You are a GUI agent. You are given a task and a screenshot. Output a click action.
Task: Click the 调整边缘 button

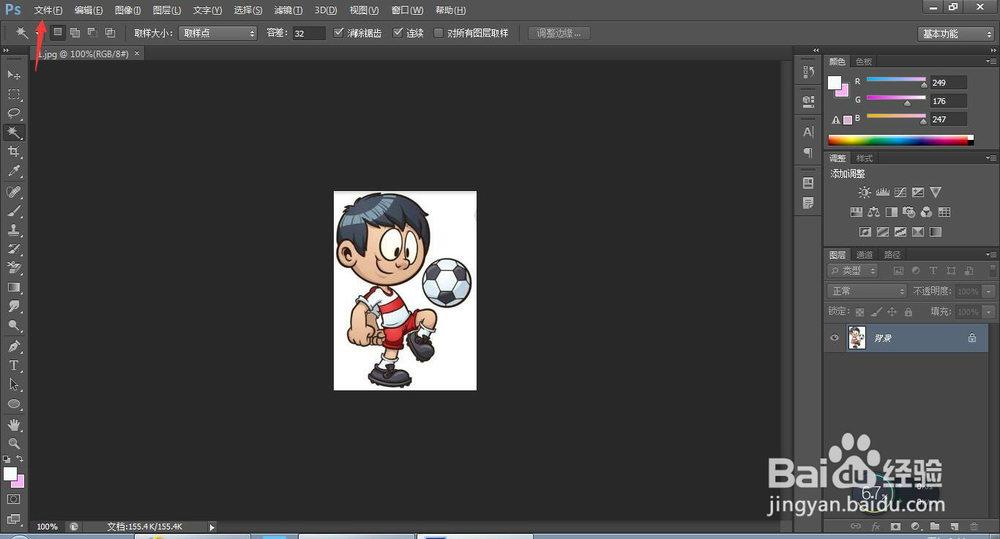click(559, 33)
